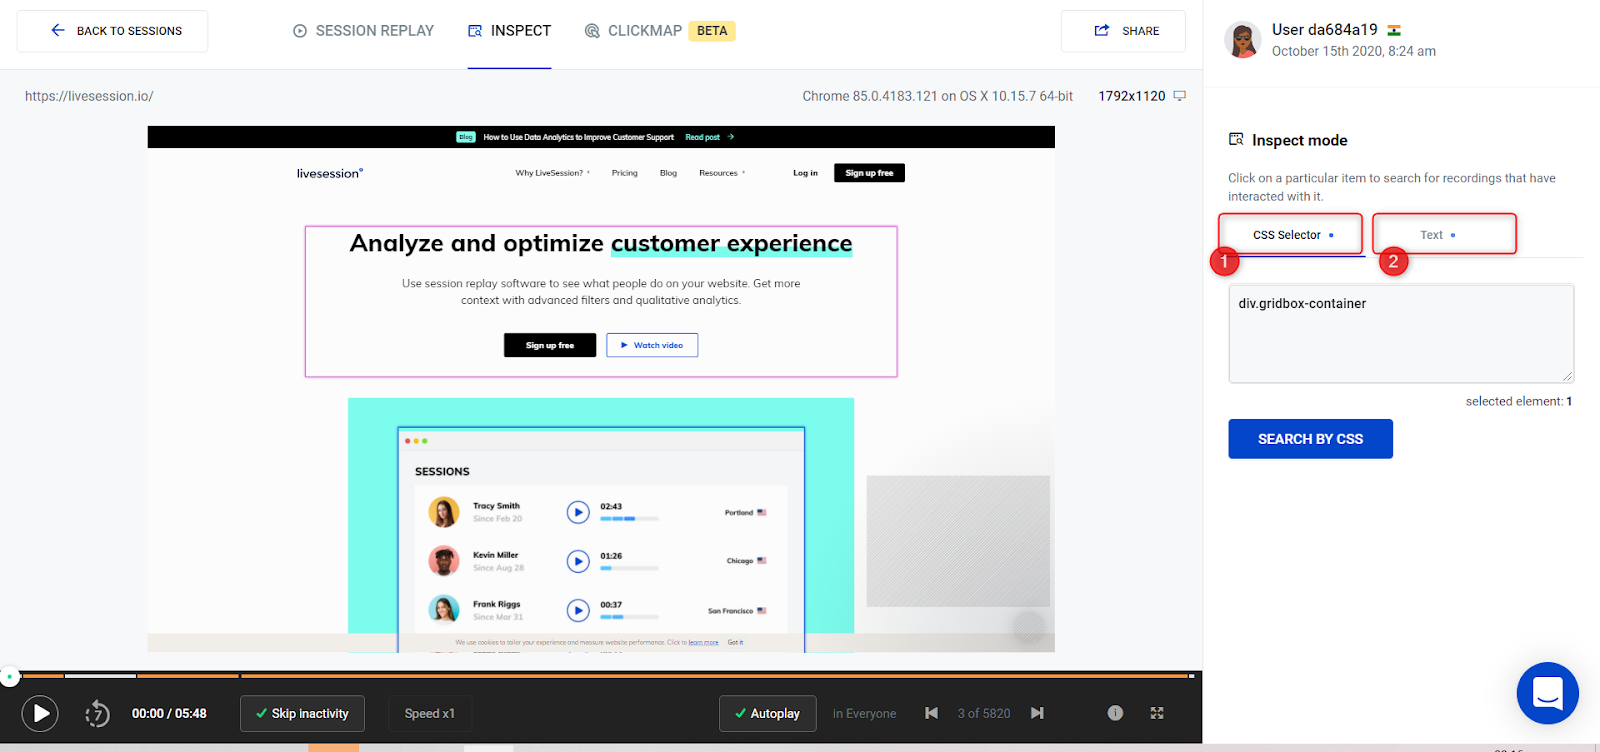1600x752 pixels.
Task: Open the Speed x1 dropdown
Action: point(430,714)
